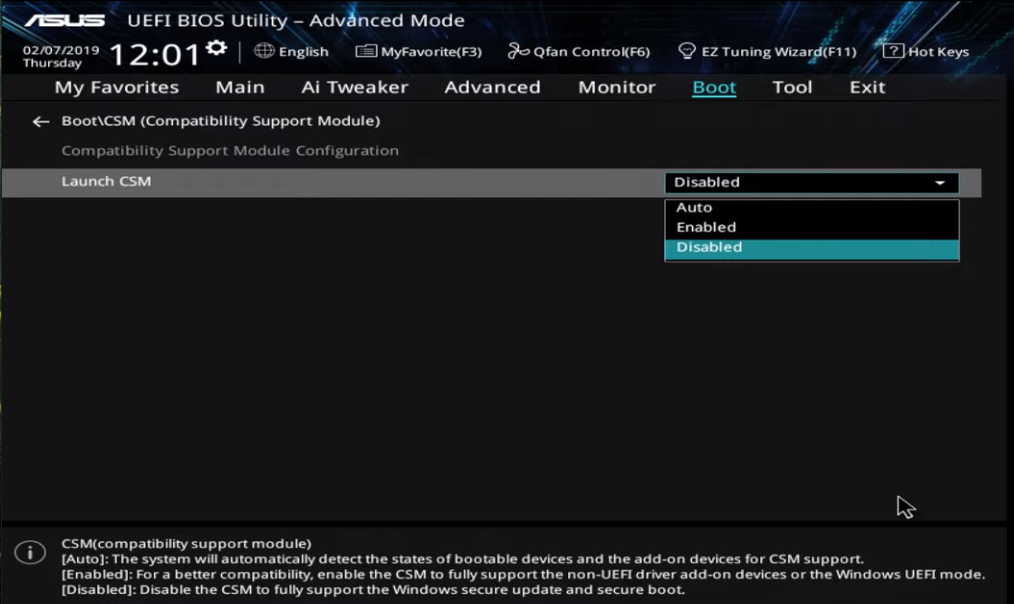Open the Tool tab
The width and height of the screenshot is (1014, 604).
click(x=792, y=87)
